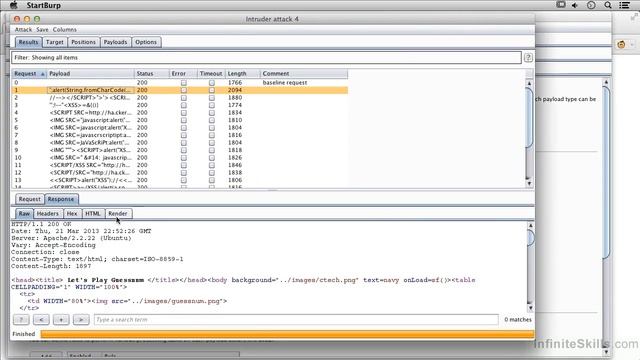
Task: Toggle Error checkbox for request 13
Action: [184, 180]
